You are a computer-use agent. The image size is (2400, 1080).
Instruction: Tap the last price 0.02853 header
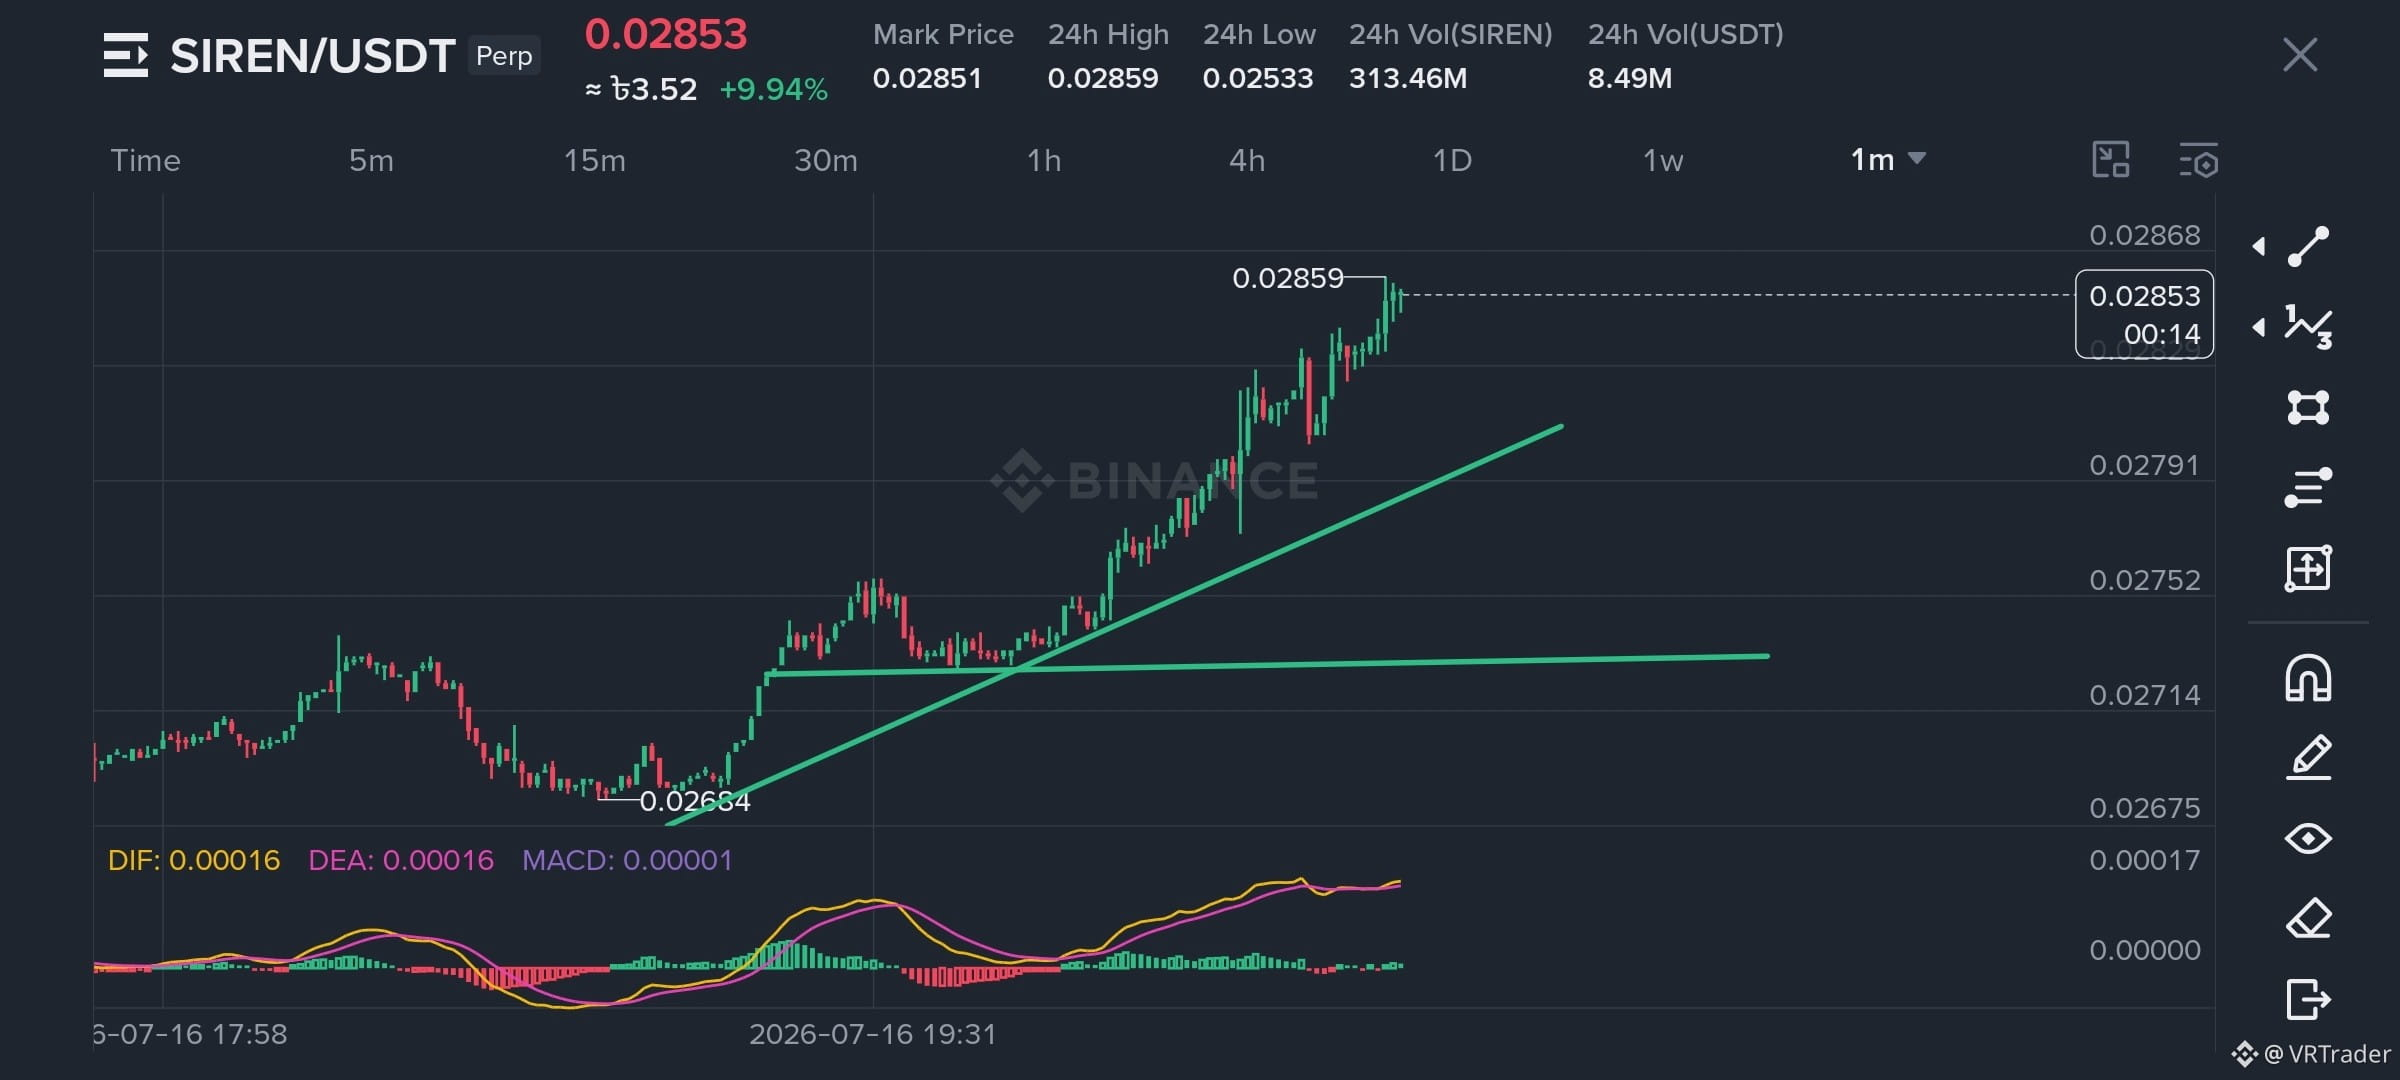click(666, 35)
